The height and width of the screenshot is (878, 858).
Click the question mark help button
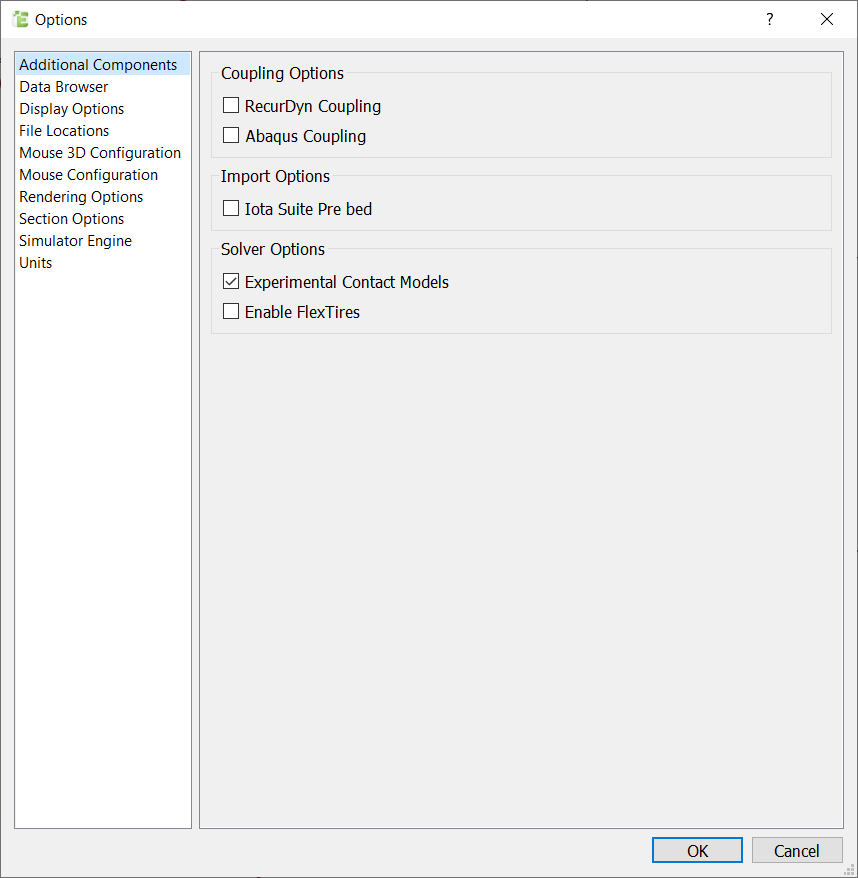[769, 19]
